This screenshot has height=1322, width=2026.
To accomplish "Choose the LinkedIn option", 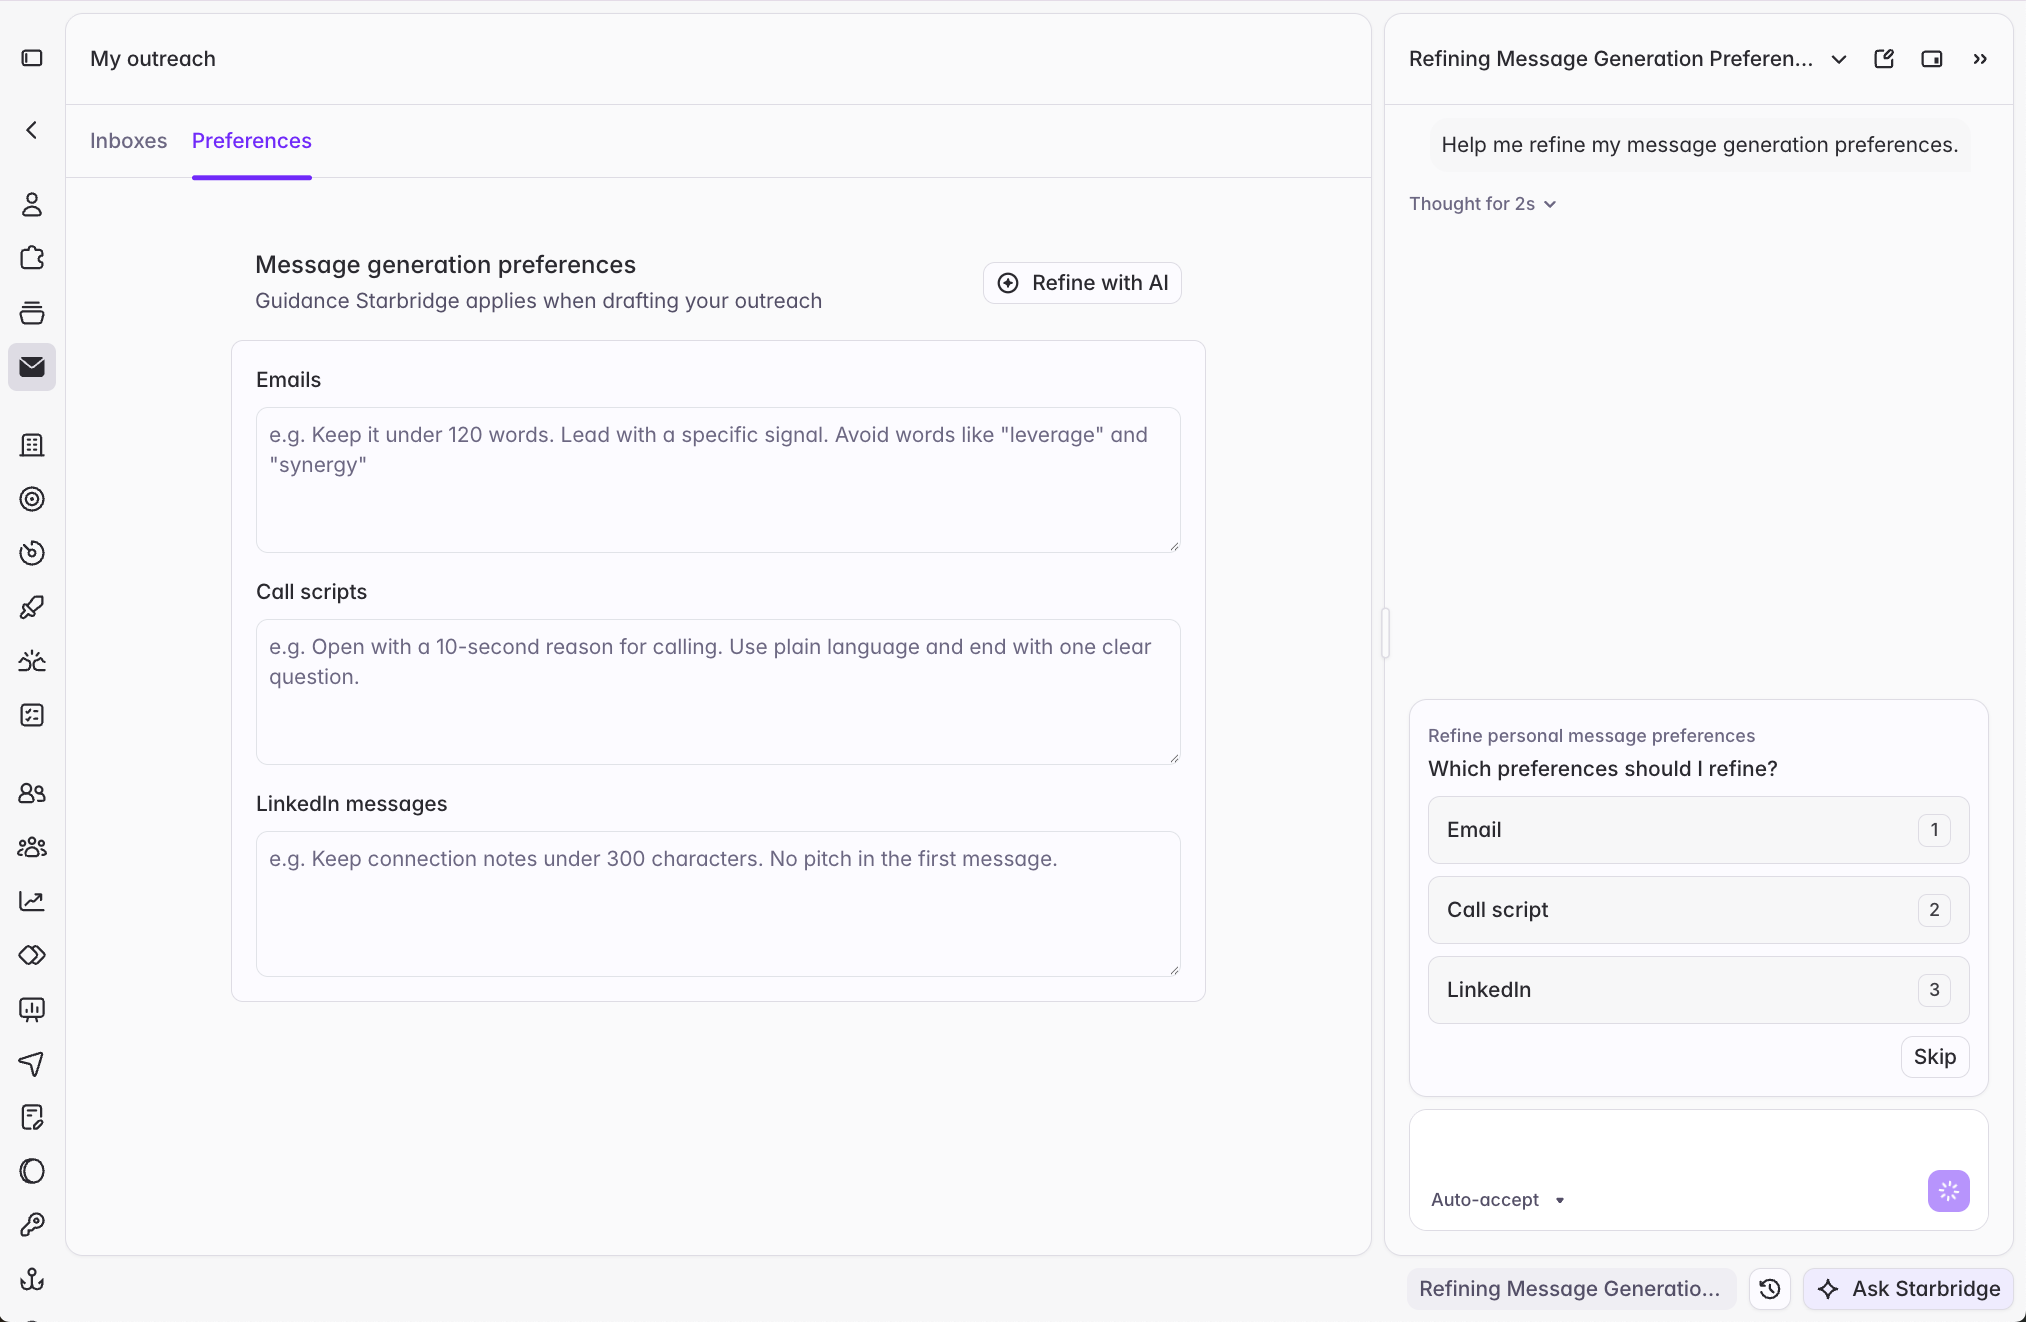I will [x=1698, y=990].
